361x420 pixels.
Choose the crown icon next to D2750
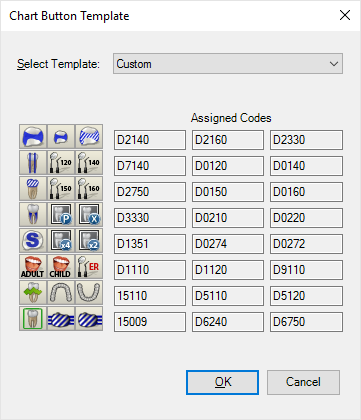pos(33,189)
